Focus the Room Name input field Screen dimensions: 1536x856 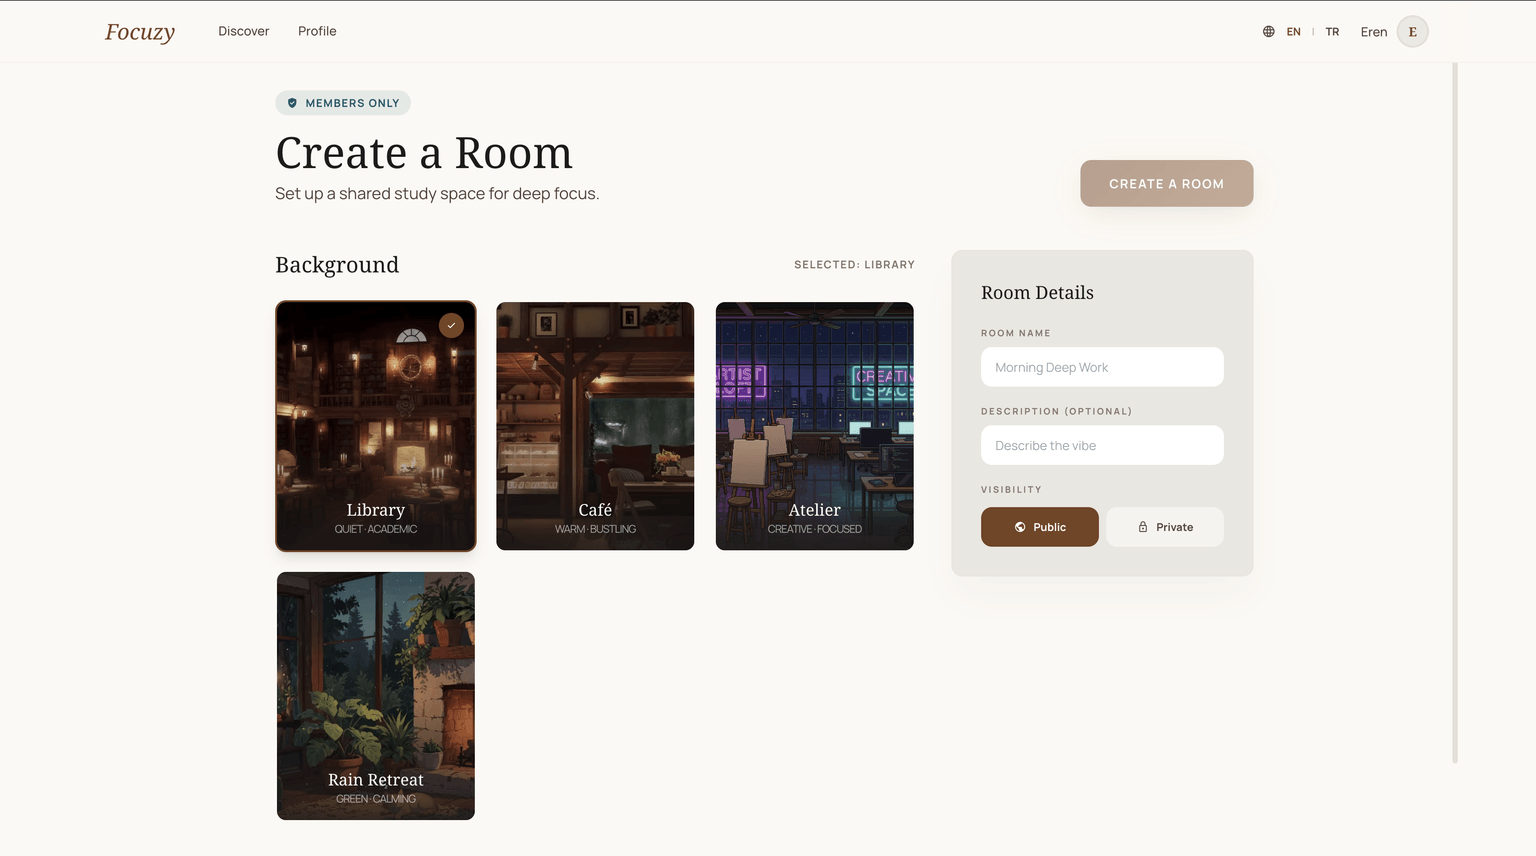pos(1102,367)
